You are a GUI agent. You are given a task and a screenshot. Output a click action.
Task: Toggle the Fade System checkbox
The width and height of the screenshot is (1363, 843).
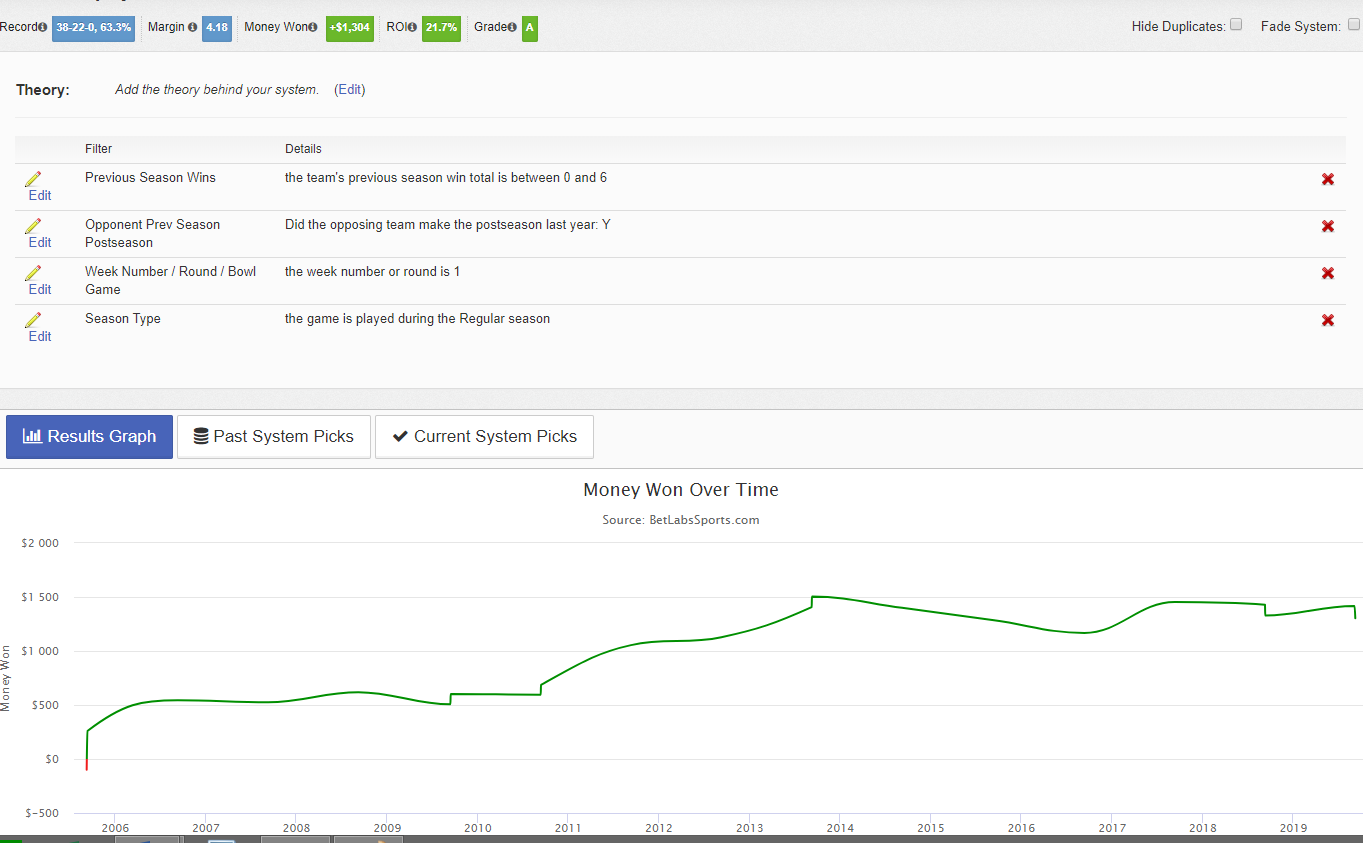click(x=1354, y=25)
